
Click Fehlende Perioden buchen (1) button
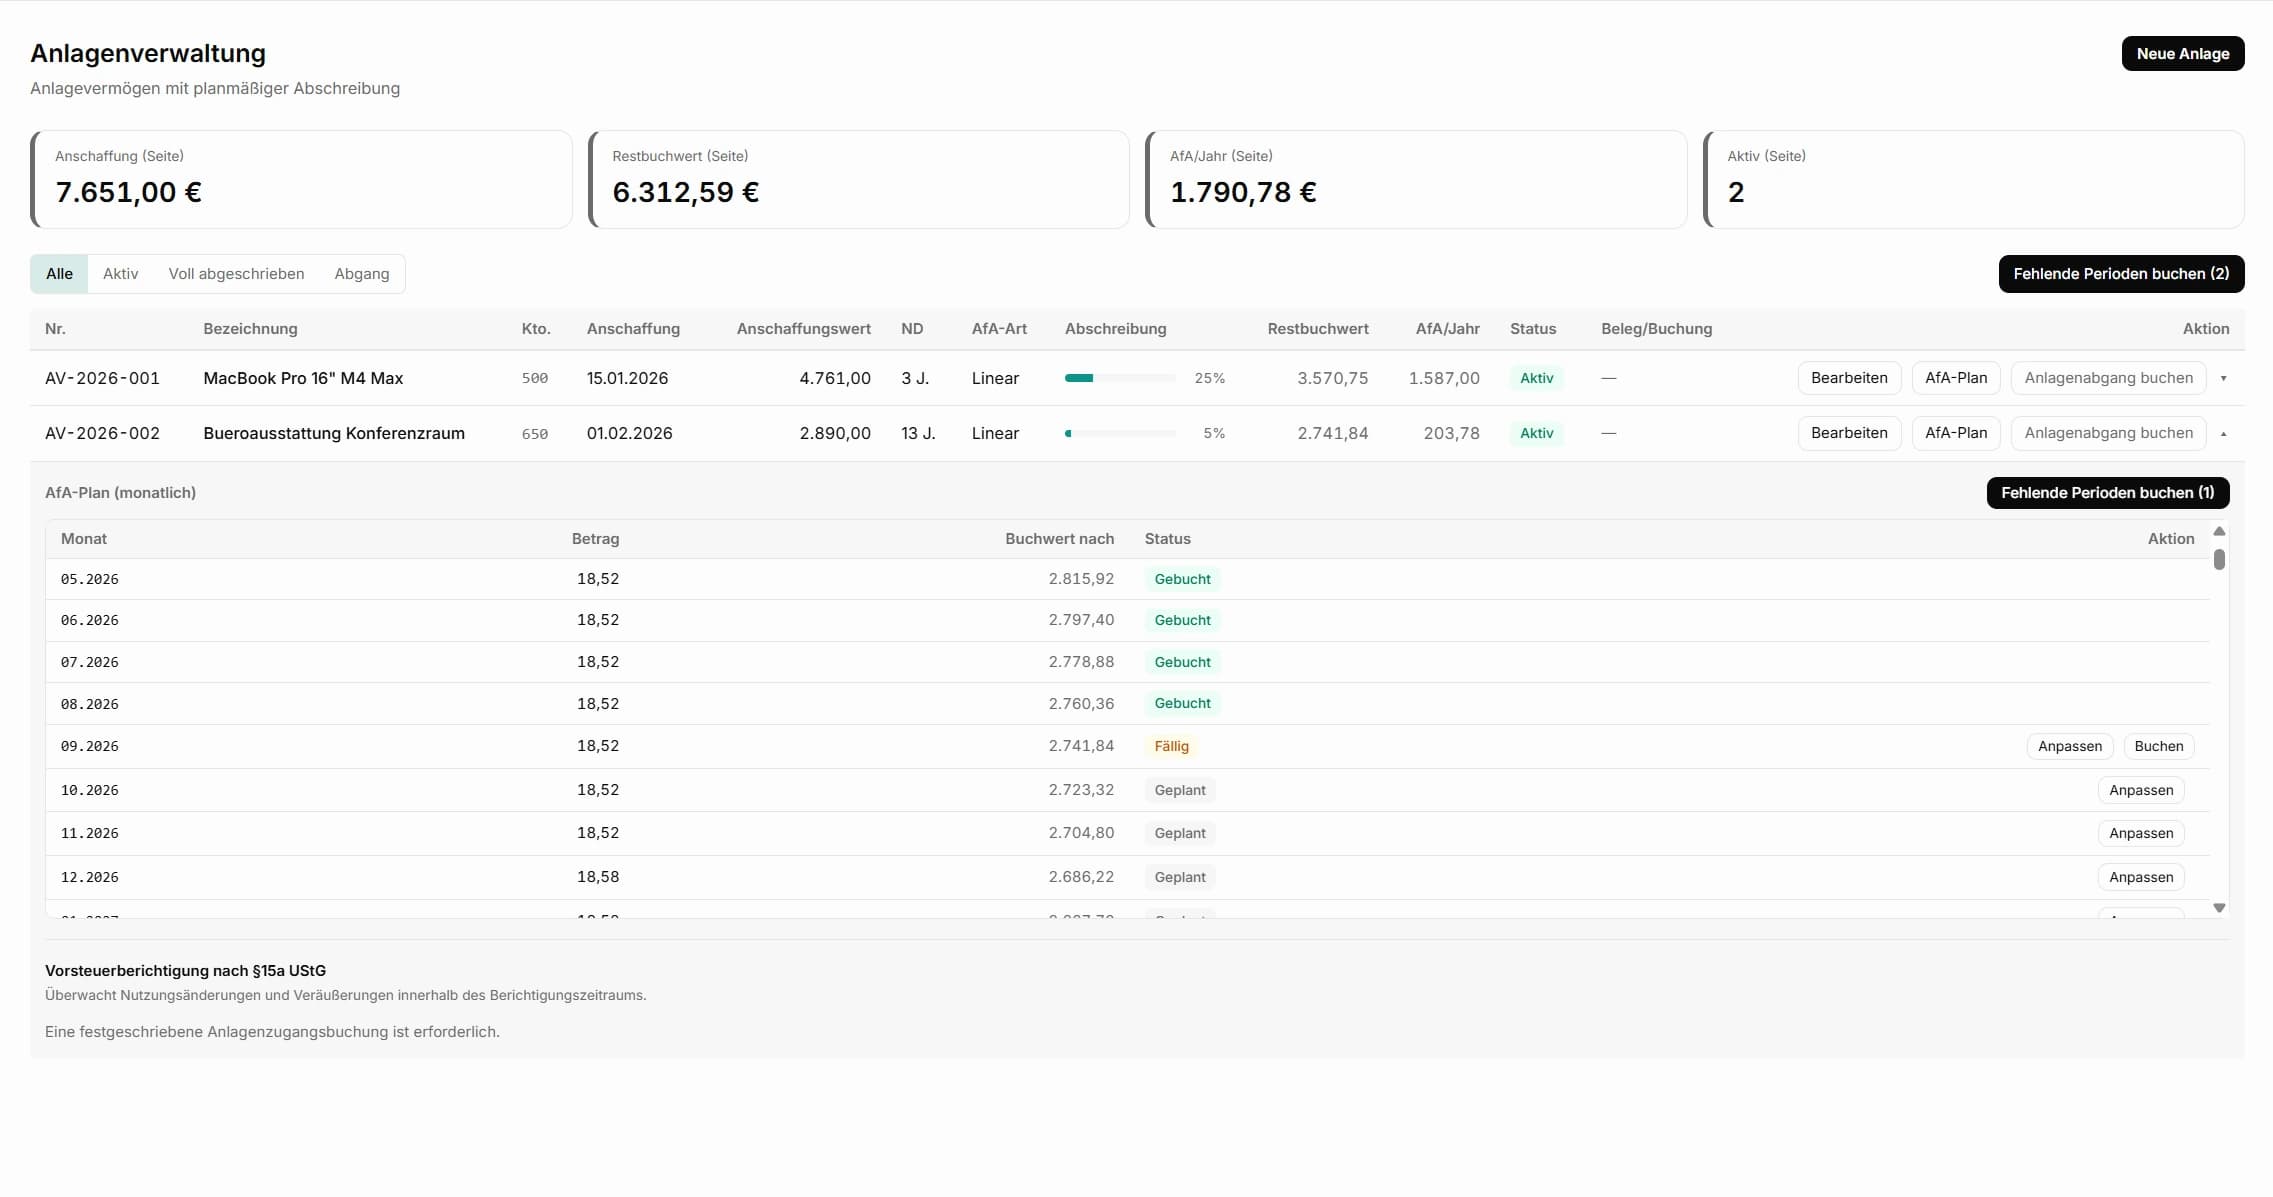coord(2107,493)
